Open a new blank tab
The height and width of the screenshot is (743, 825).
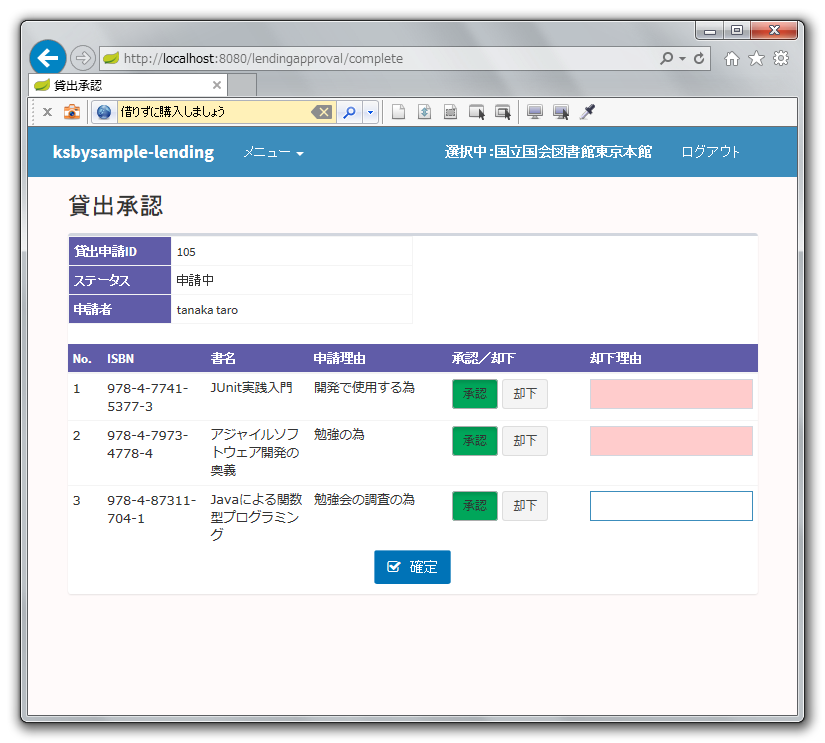[x=243, y=85]
